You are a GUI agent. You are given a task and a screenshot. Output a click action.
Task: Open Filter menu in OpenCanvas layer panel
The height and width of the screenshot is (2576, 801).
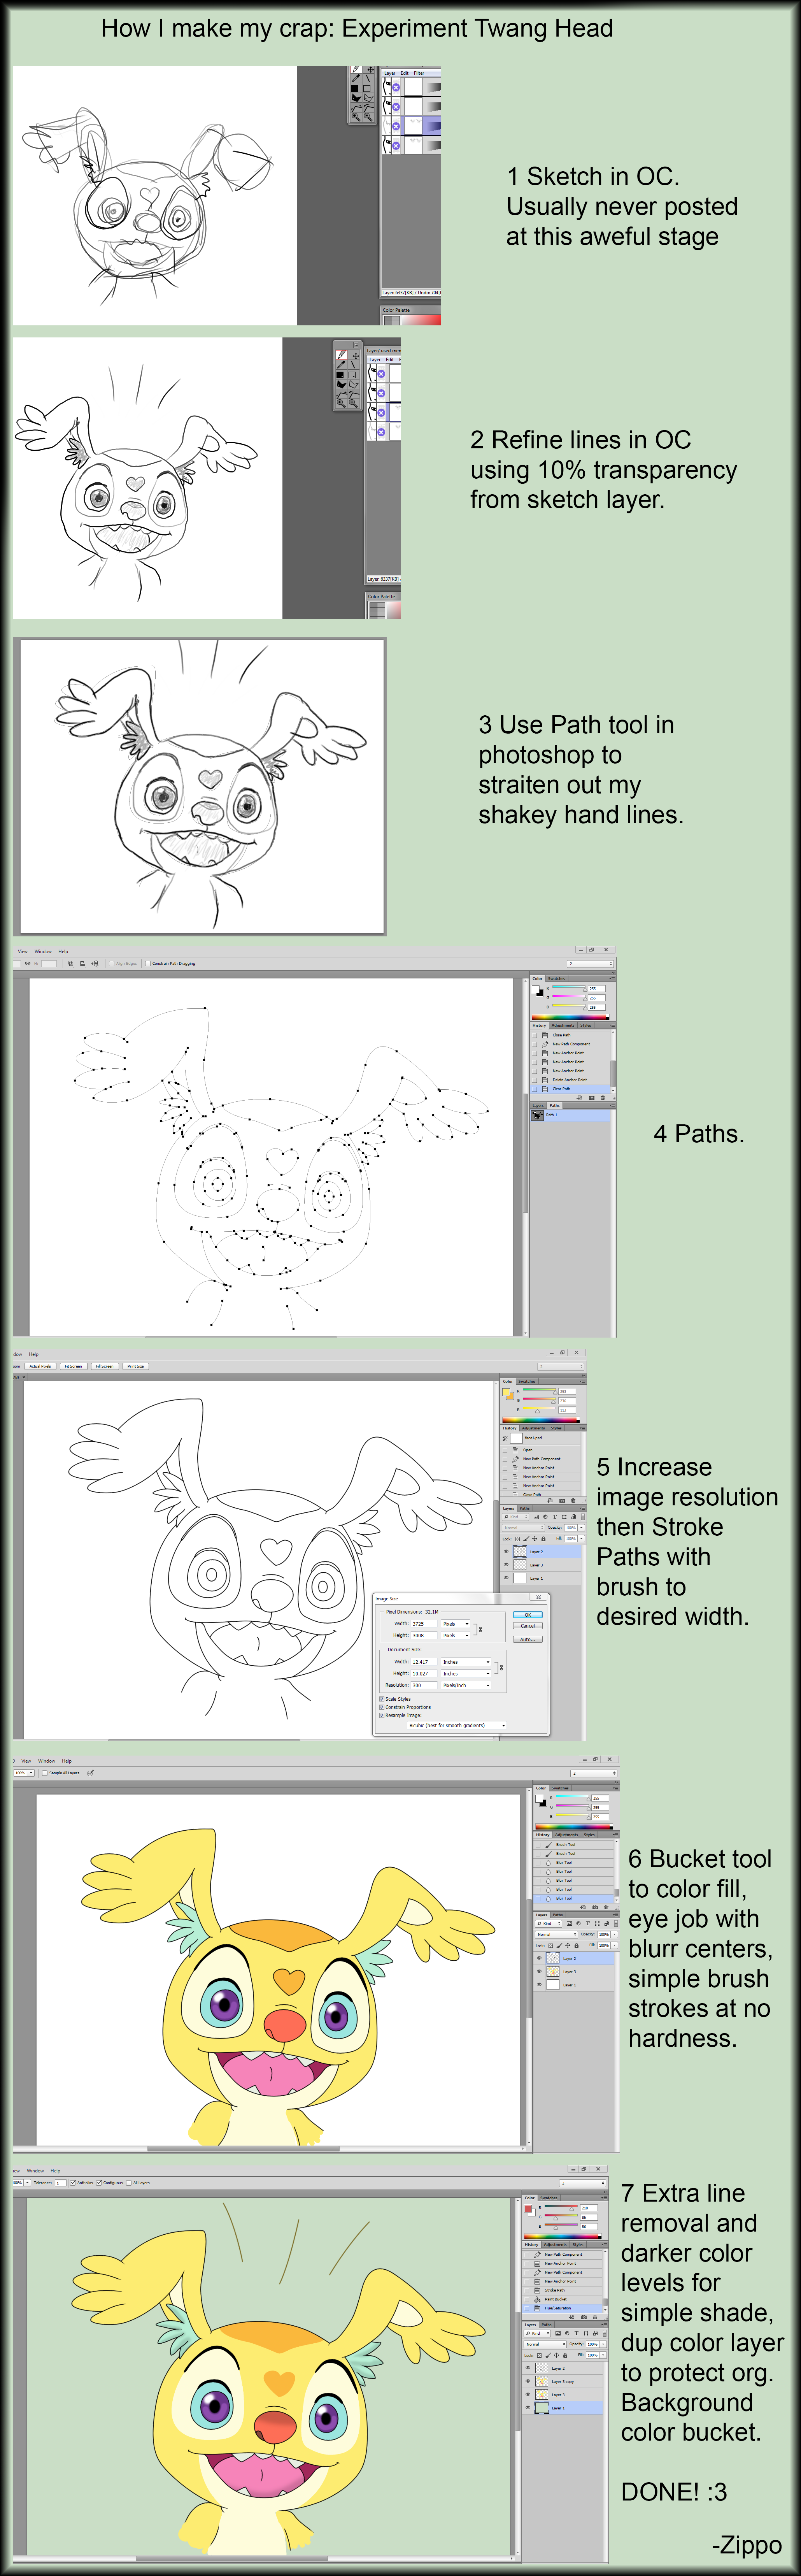(x=419, y=73)
